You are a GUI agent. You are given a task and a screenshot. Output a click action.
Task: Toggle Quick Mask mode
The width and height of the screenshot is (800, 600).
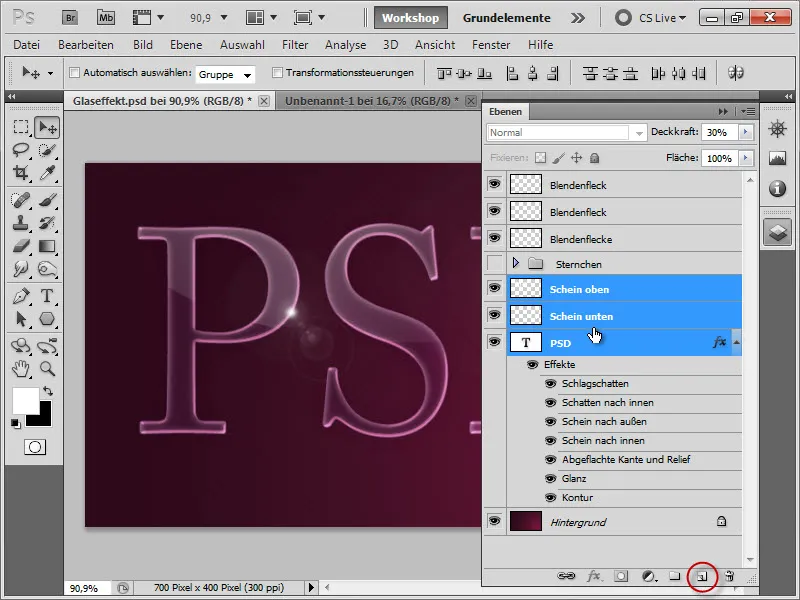(35, 447)
